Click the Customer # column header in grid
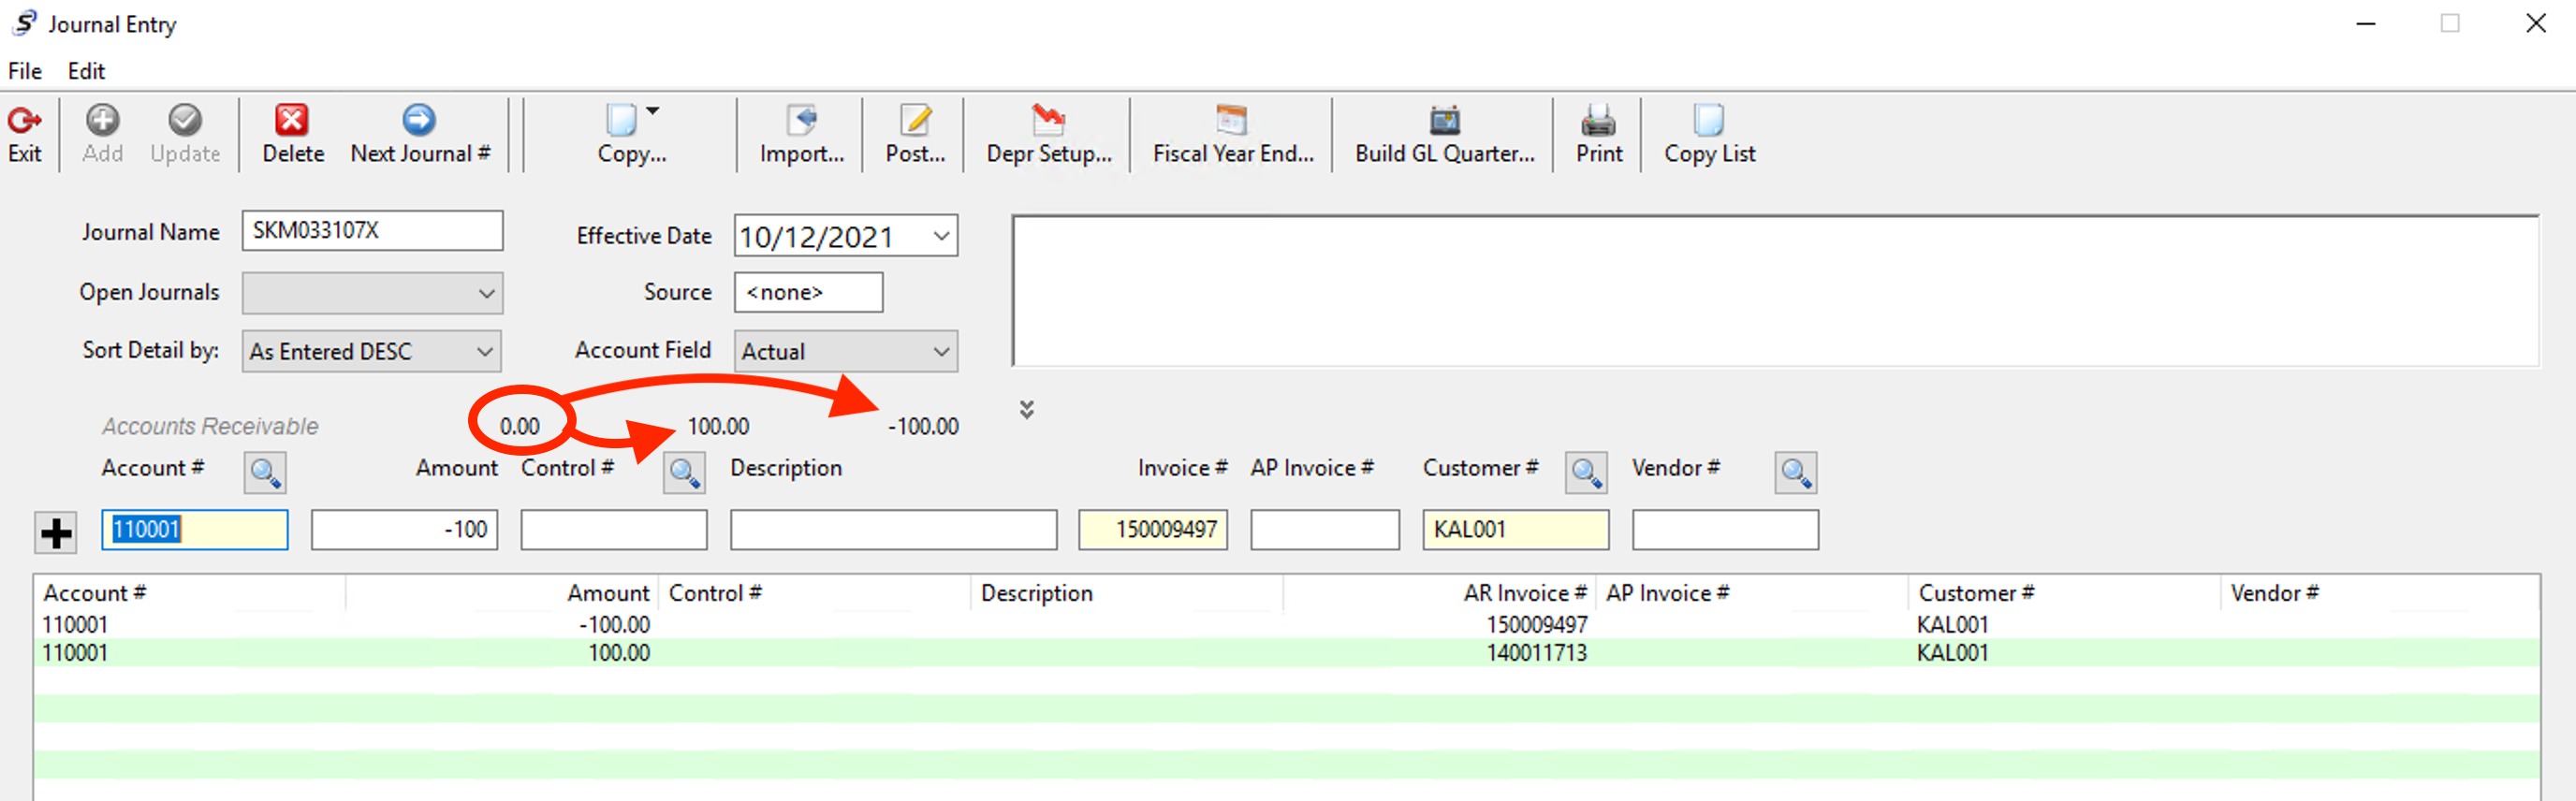 [x=2063, y=593]
